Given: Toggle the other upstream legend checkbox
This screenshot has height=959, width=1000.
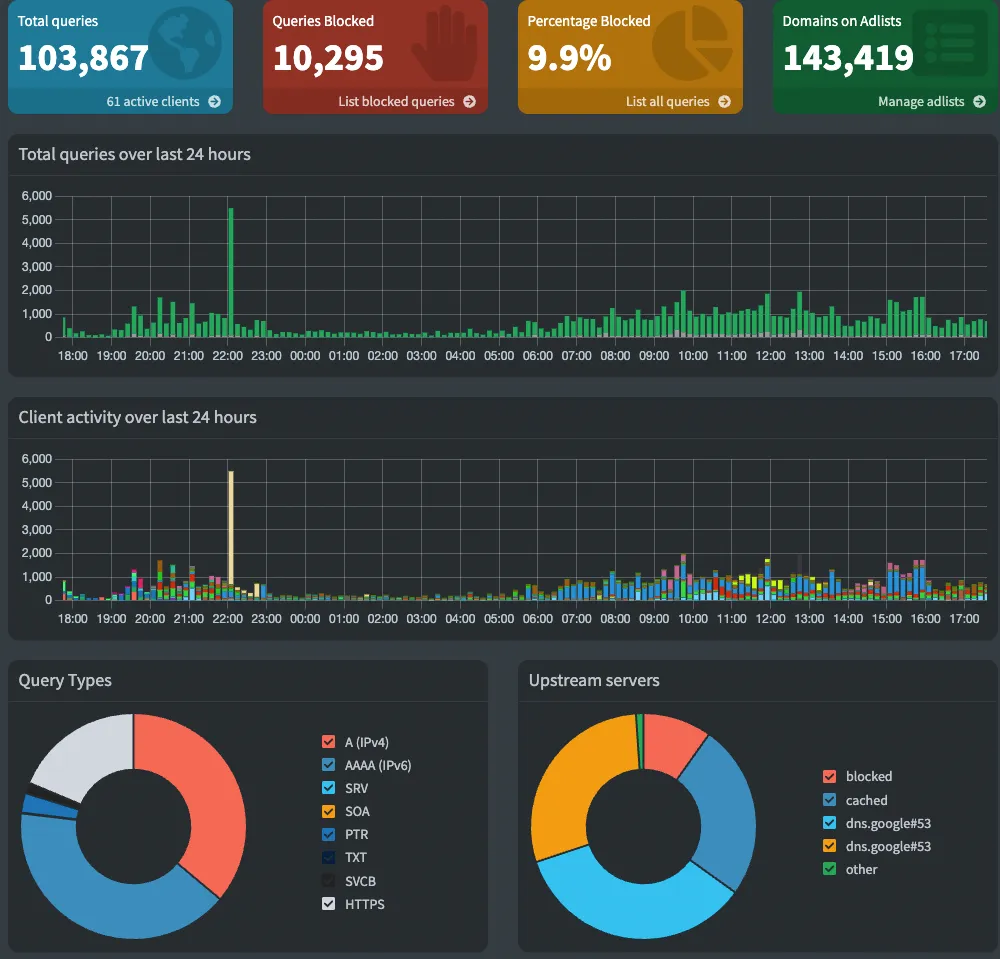Looking at the screenshot, I should pos(829,869).
